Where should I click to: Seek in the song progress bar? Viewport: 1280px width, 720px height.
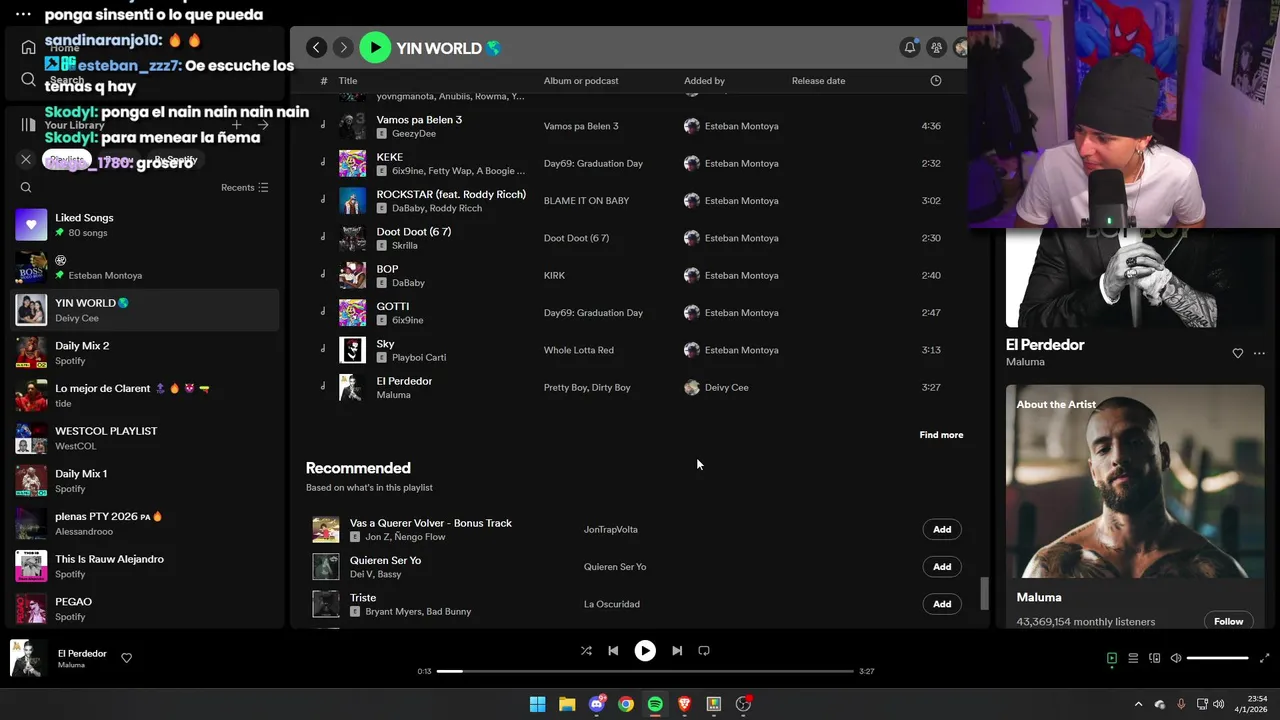(645, 671)
